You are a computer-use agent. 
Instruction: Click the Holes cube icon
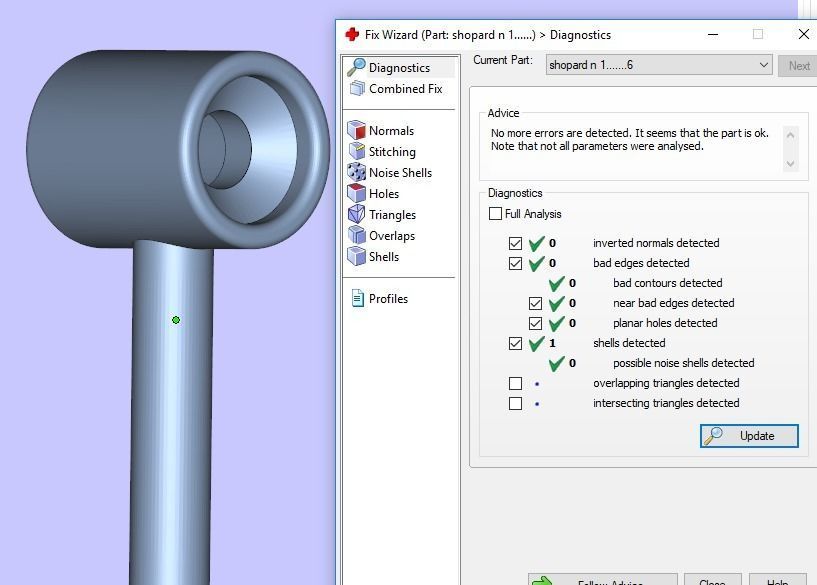pos(356,193)
